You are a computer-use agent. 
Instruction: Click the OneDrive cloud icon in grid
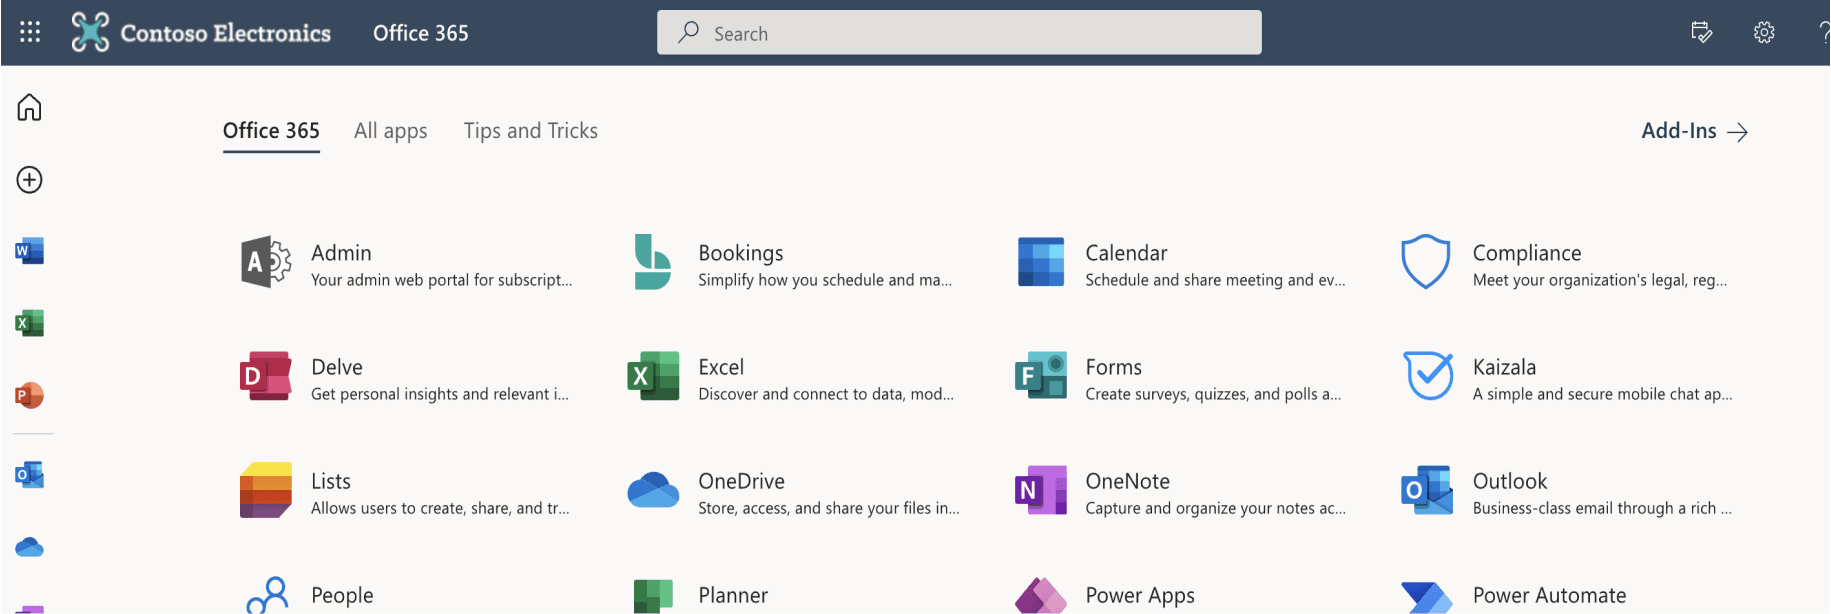(x=653, y=490)
